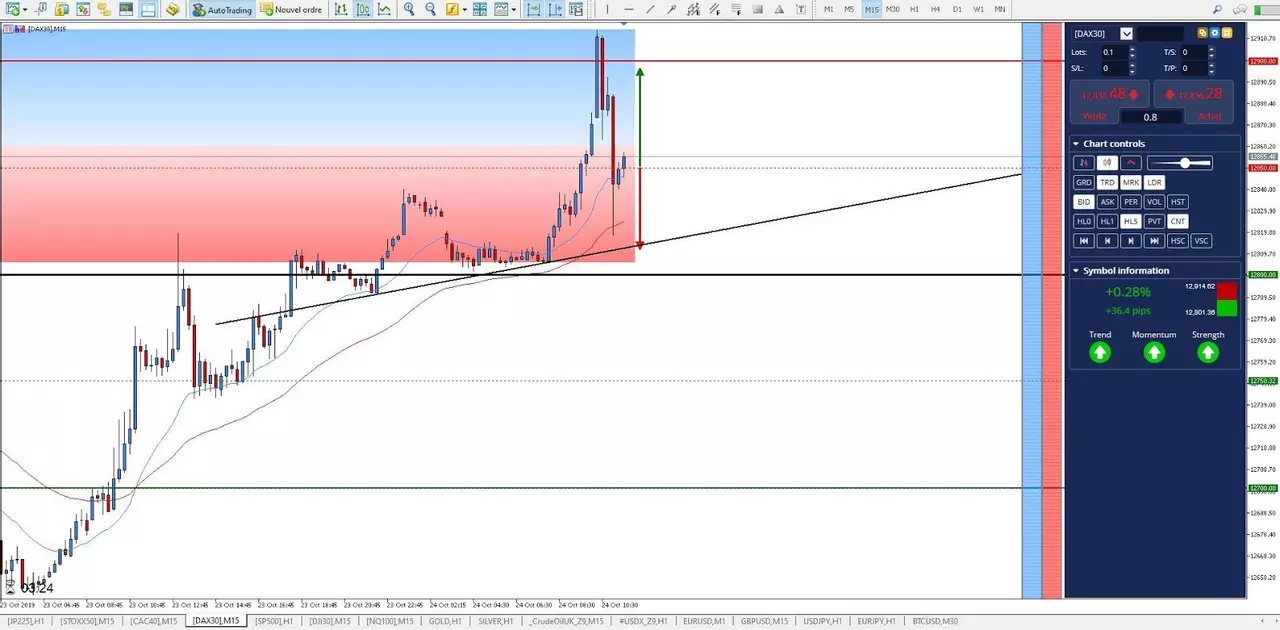
Task: Toggle the PVT button
Action: coord(1154,221)
